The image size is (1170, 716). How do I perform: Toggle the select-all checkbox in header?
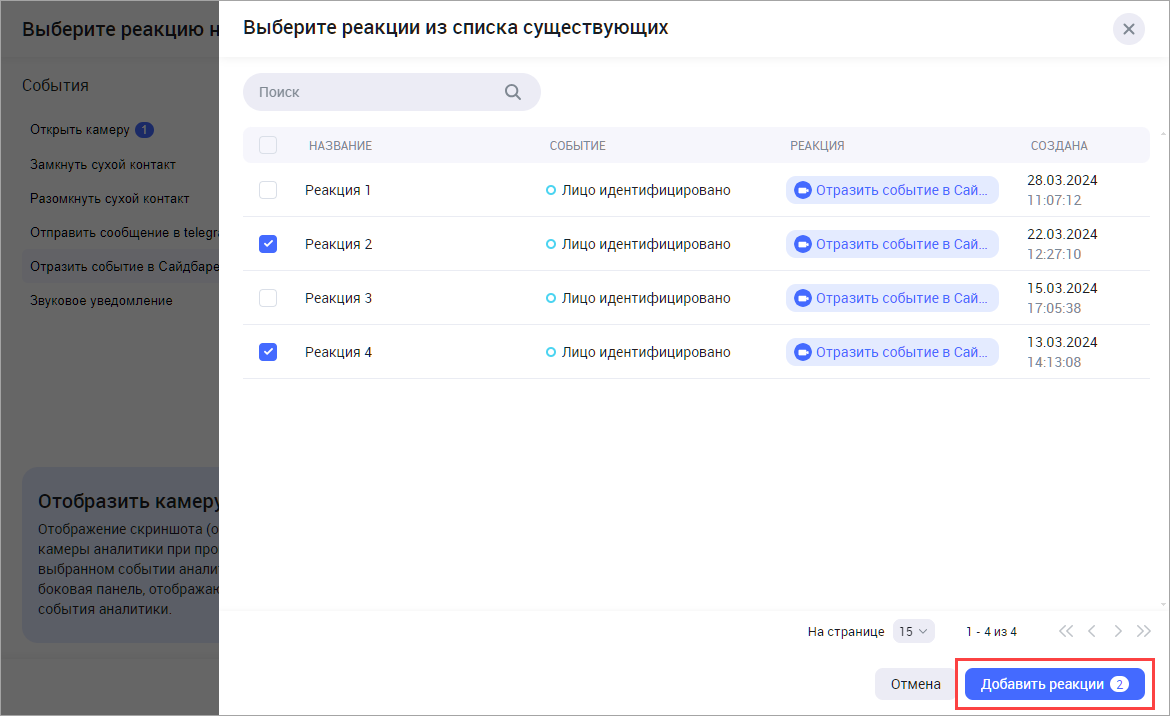(x=268, y=145)
